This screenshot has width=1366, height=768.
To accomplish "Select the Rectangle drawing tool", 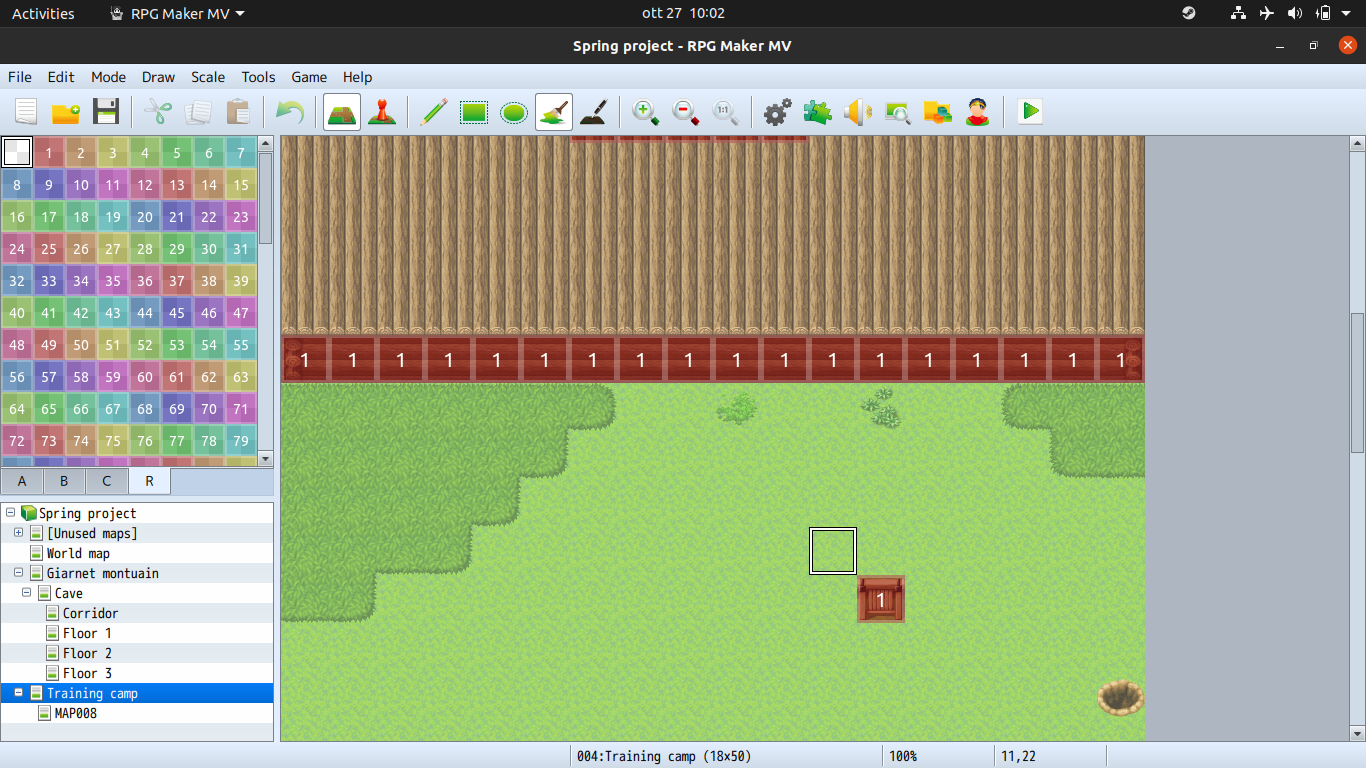I will (x=474, y=112).
